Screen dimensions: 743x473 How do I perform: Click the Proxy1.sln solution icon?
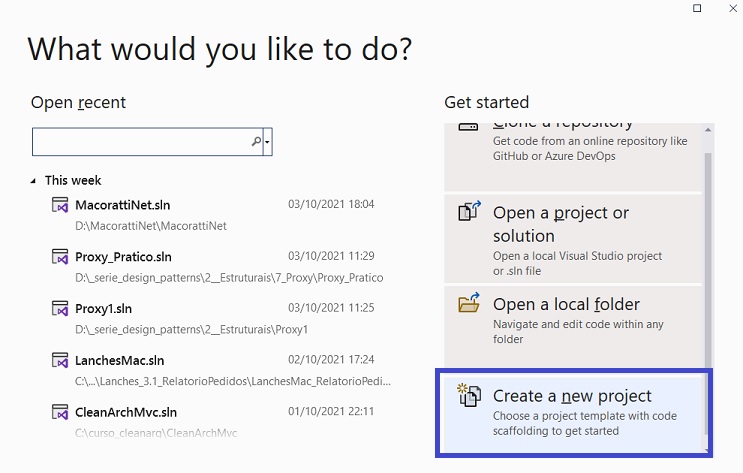[x=60, y=309]
